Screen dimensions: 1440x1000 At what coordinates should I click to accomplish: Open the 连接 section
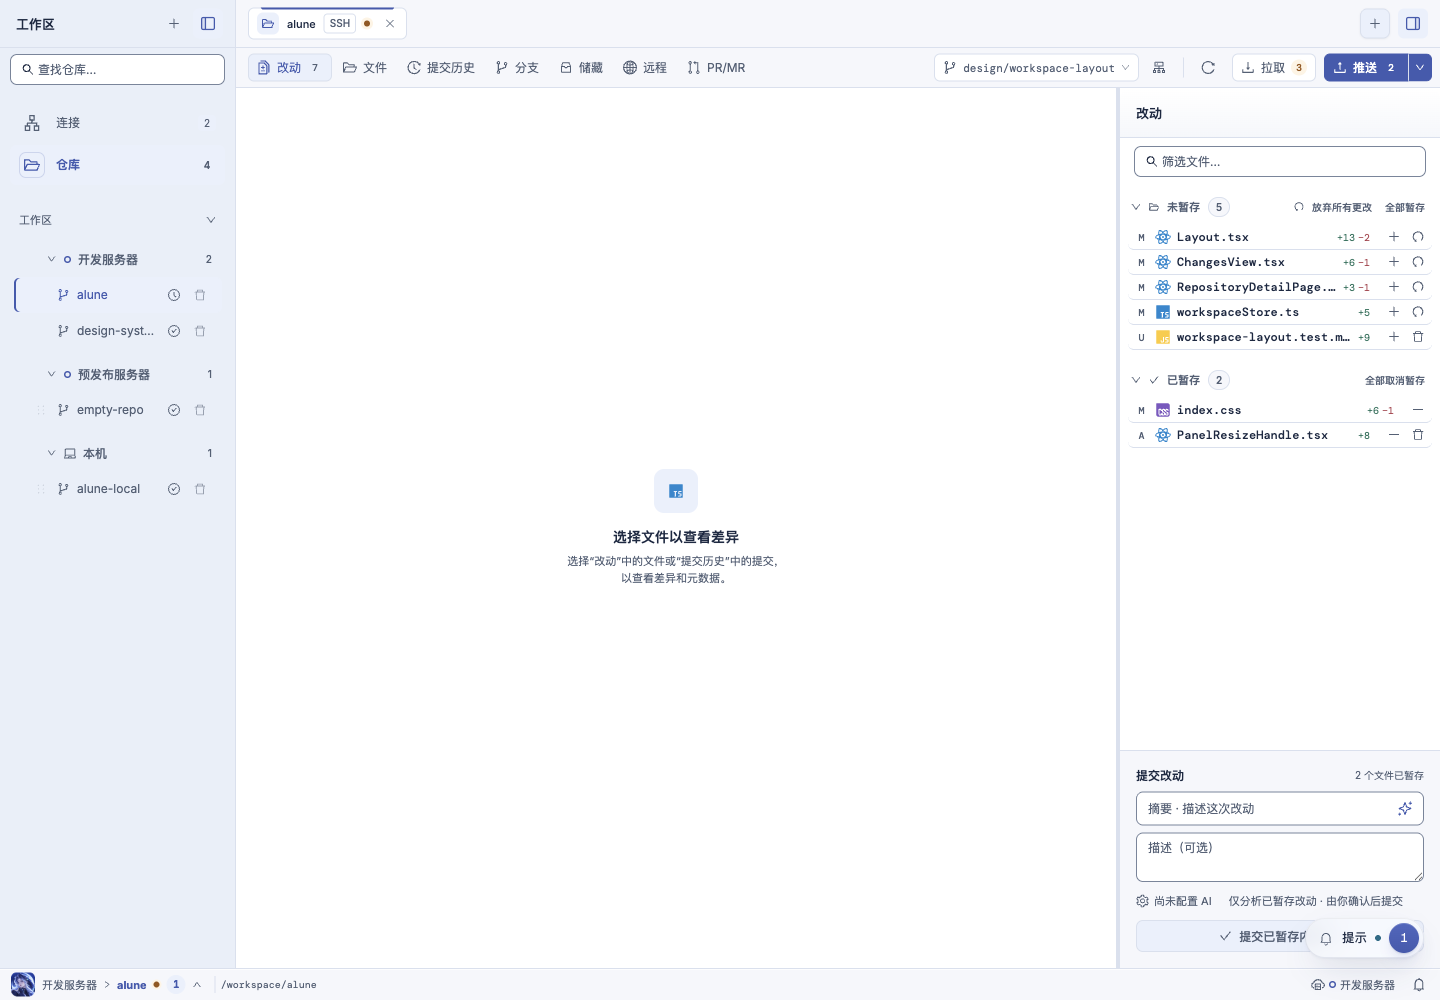tap(118, 123)
